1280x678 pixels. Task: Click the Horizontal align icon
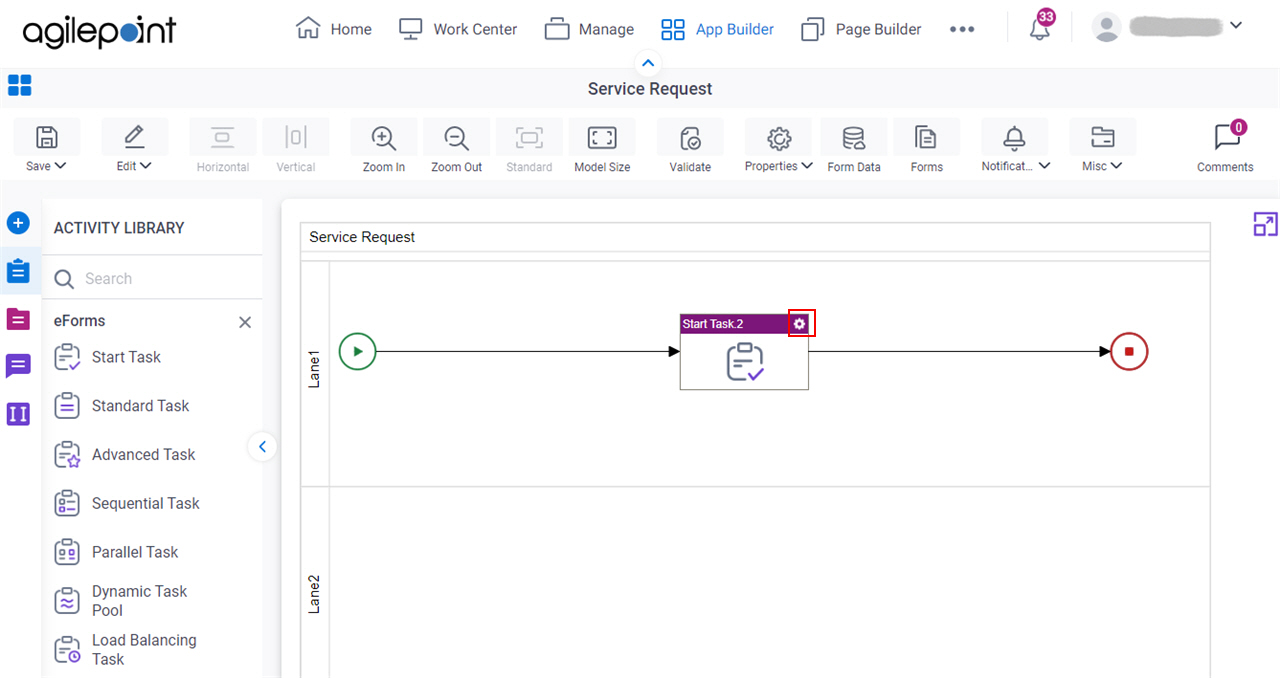222,137
